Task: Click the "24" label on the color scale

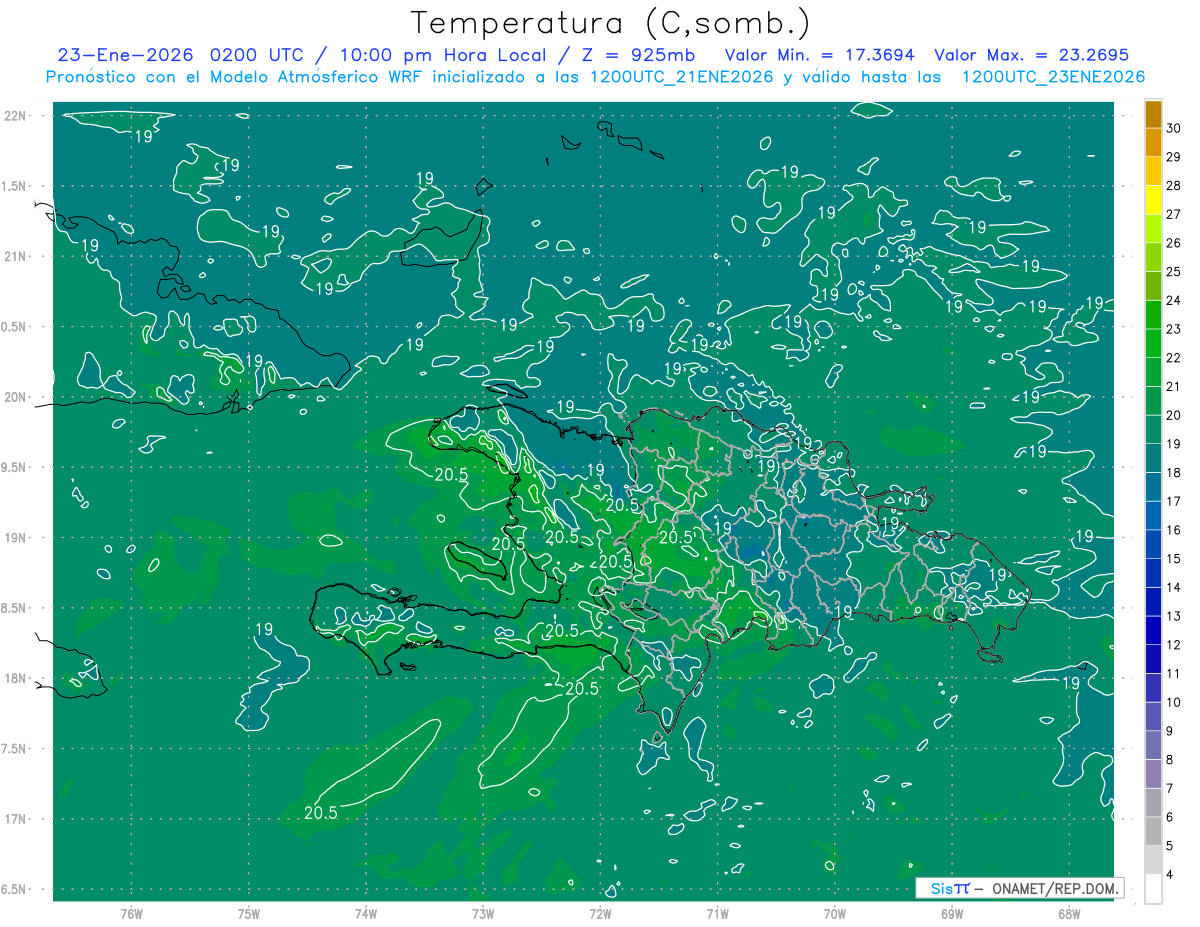Action: [x=1174, y=301]
